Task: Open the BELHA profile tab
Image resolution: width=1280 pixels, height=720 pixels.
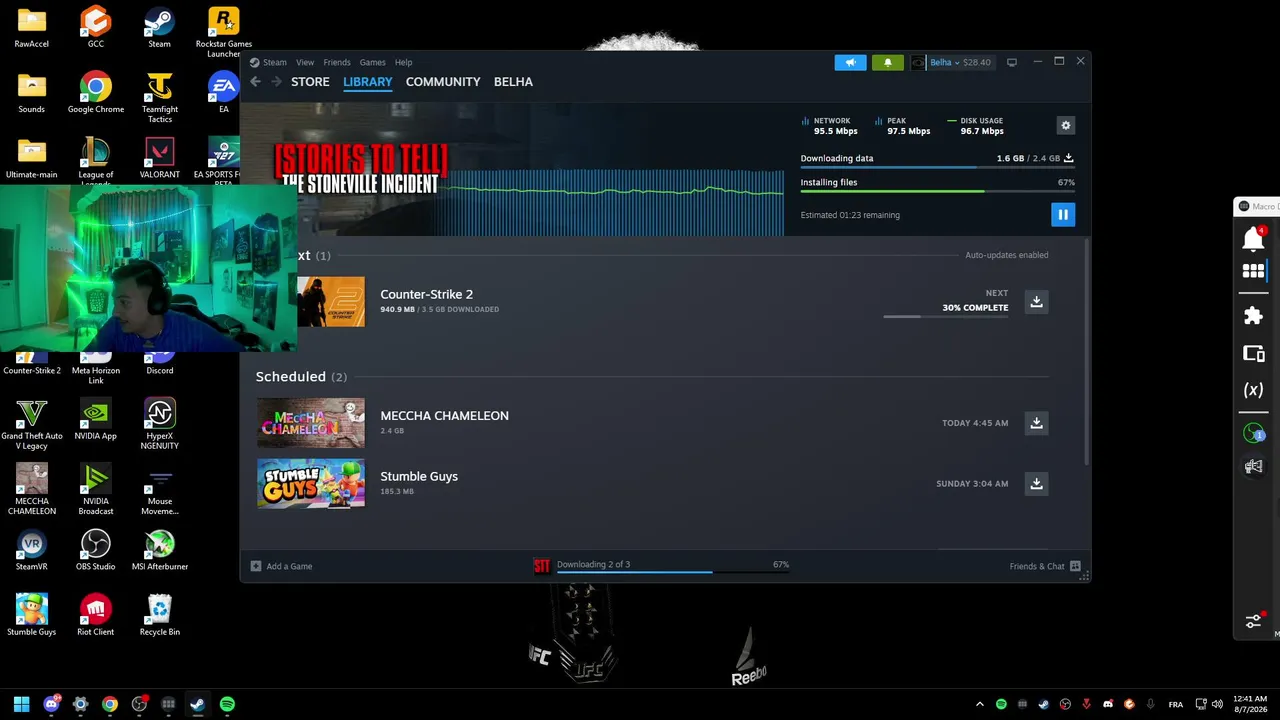Action: (x=513, y=82)
